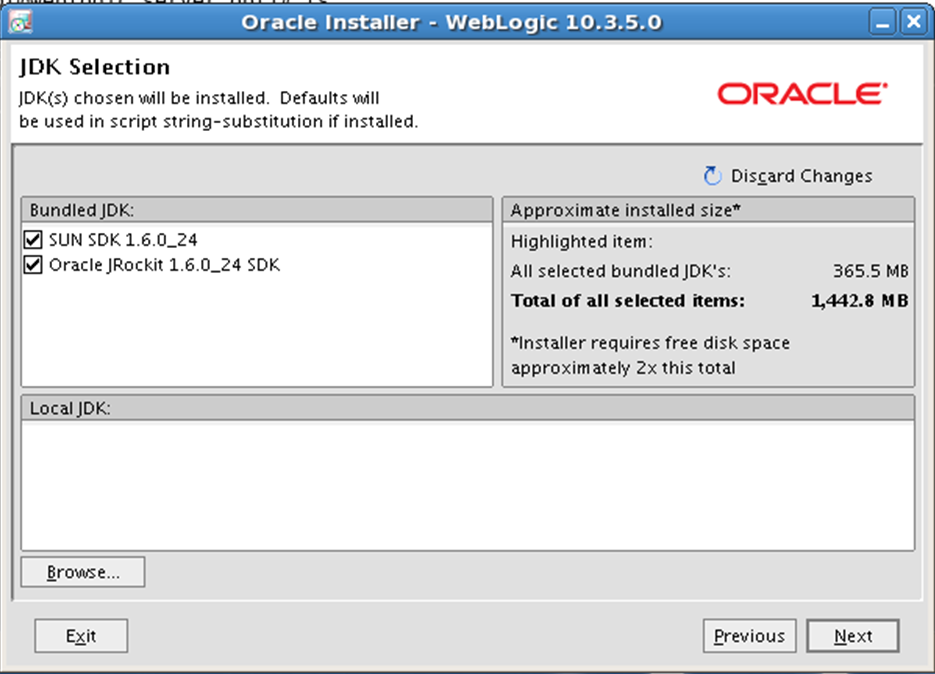This screenshot has width=935, height=674.
Task: Click inside the empty Local JDK list
Action: click(468, 486)
